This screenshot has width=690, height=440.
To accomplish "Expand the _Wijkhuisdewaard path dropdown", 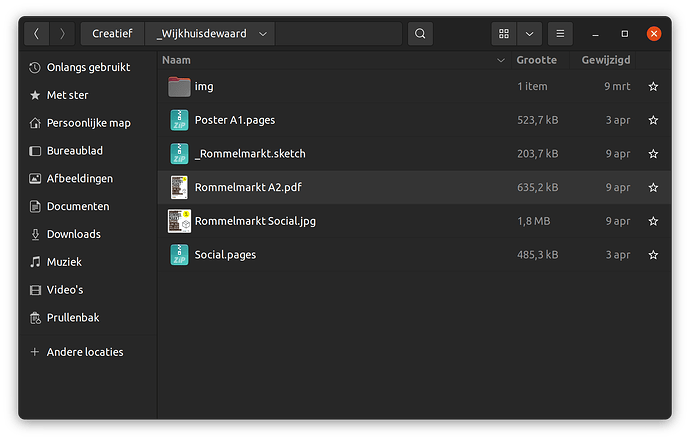I will (x=263, y=34).
